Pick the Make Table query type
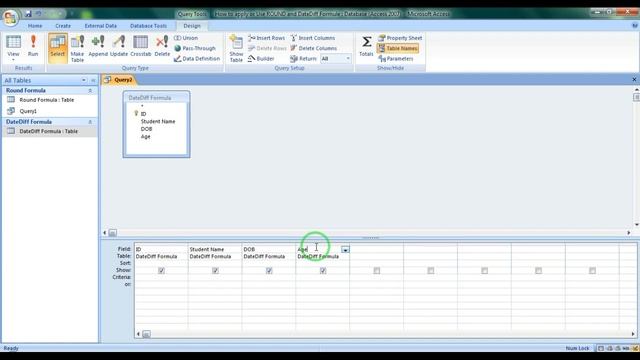This screenshot has height=360, width=640. [x=77, y=48]
